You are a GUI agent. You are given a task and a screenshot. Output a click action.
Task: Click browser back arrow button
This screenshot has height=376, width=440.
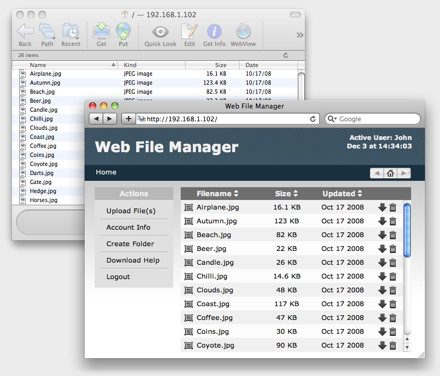point(97,119)
